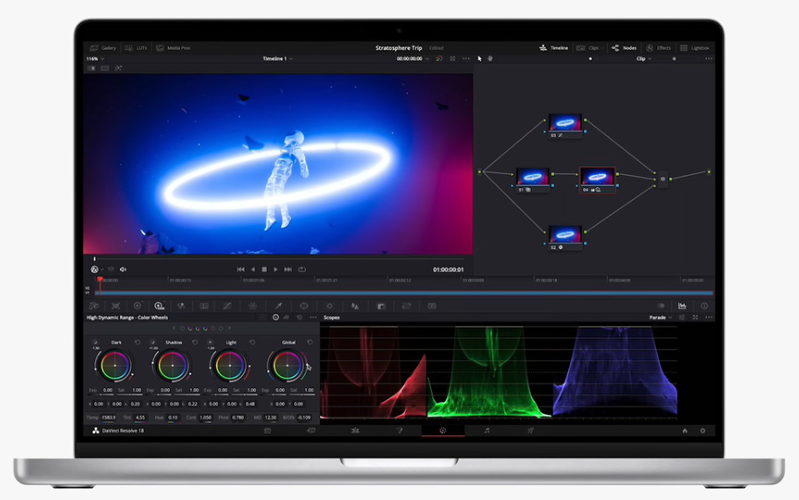The width and height of the screenshot is (799, 500).
Task: Open viewer options three-dot menu
Action: pyautogui.click(x=466, y=59)
